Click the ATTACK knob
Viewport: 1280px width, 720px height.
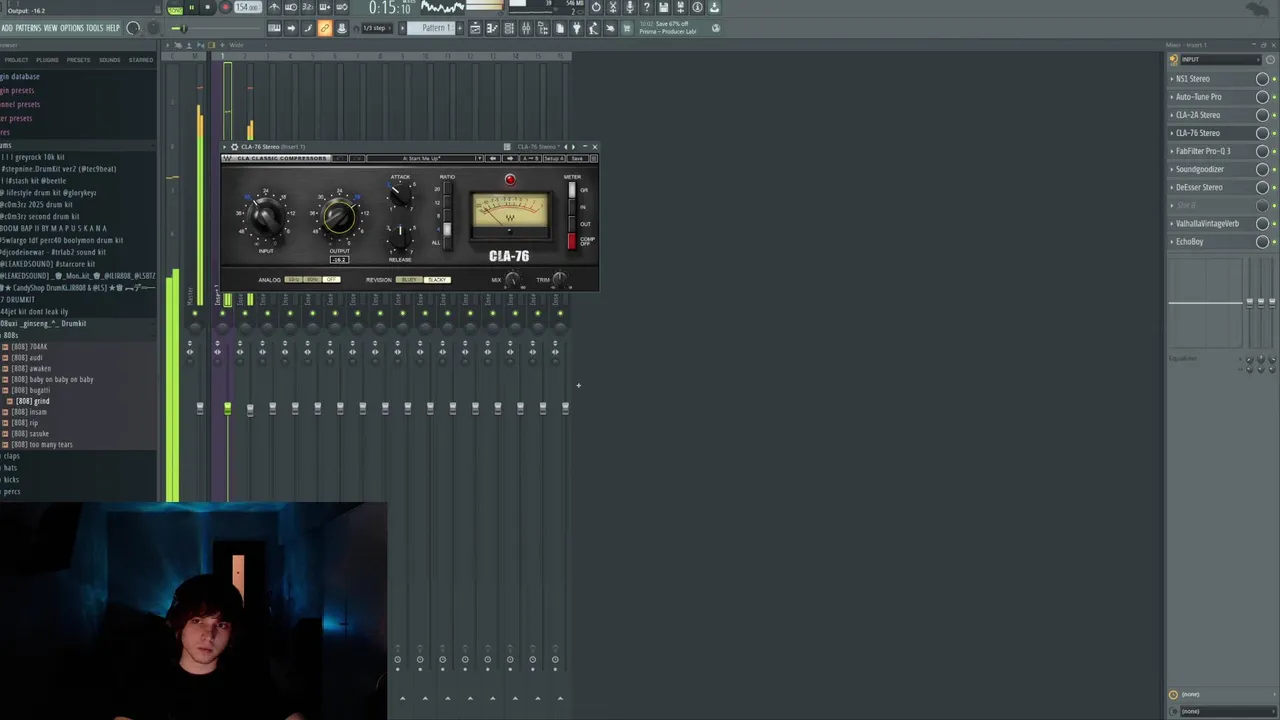[400, 193]
